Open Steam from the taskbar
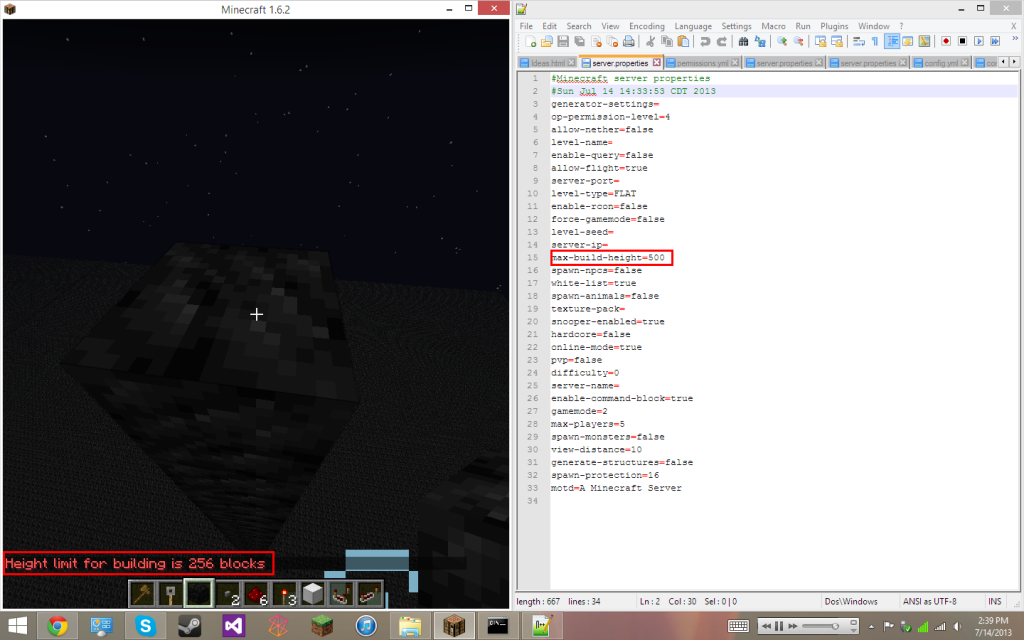 point(189,626)
